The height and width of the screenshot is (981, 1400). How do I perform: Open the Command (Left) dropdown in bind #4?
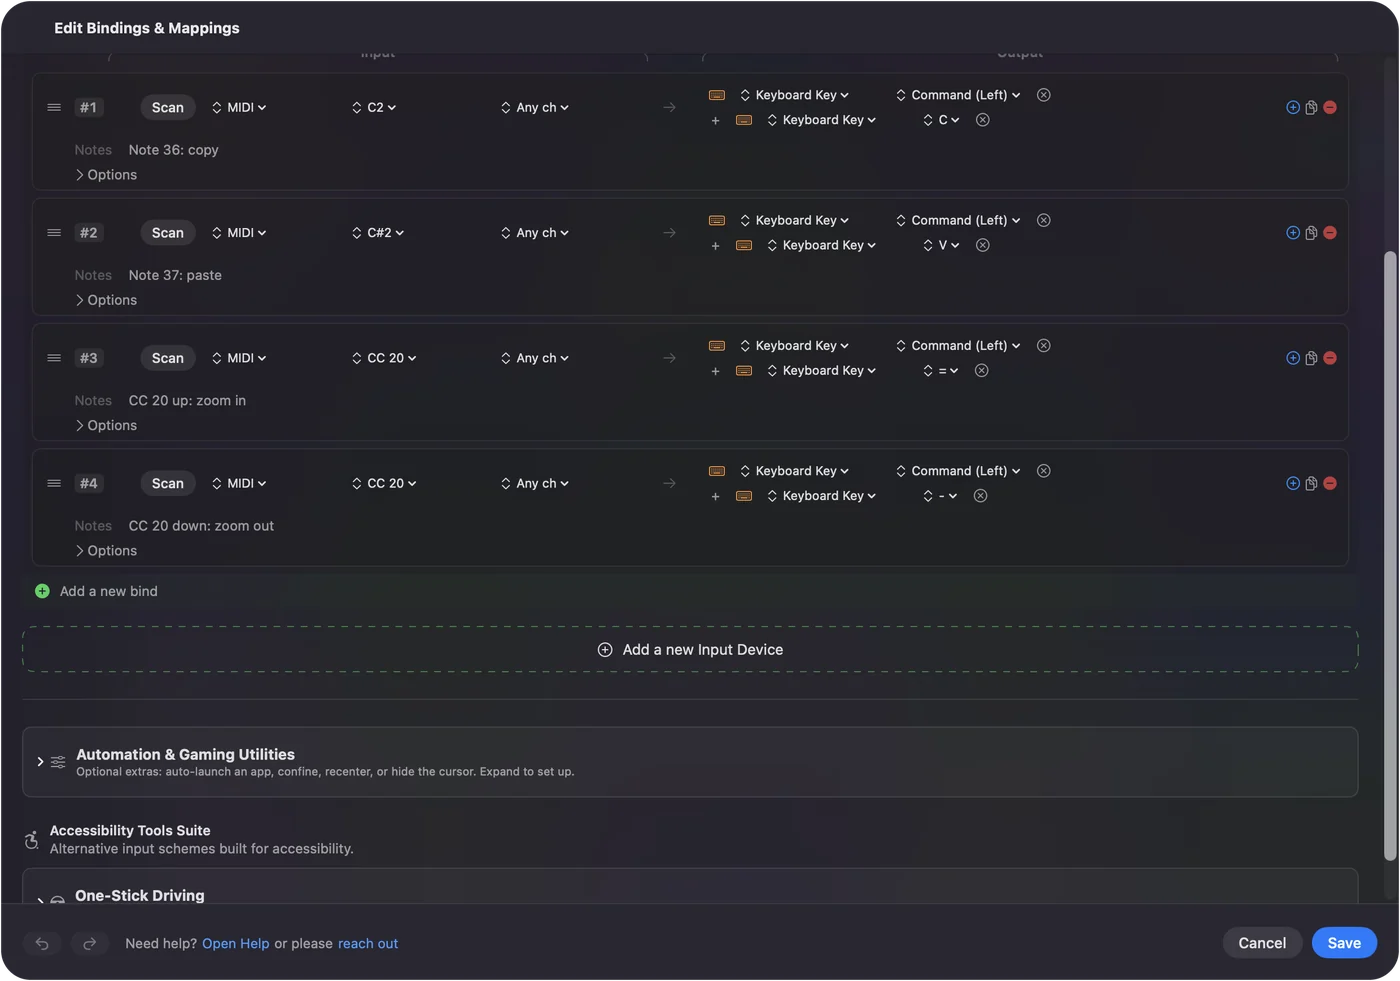958,471
